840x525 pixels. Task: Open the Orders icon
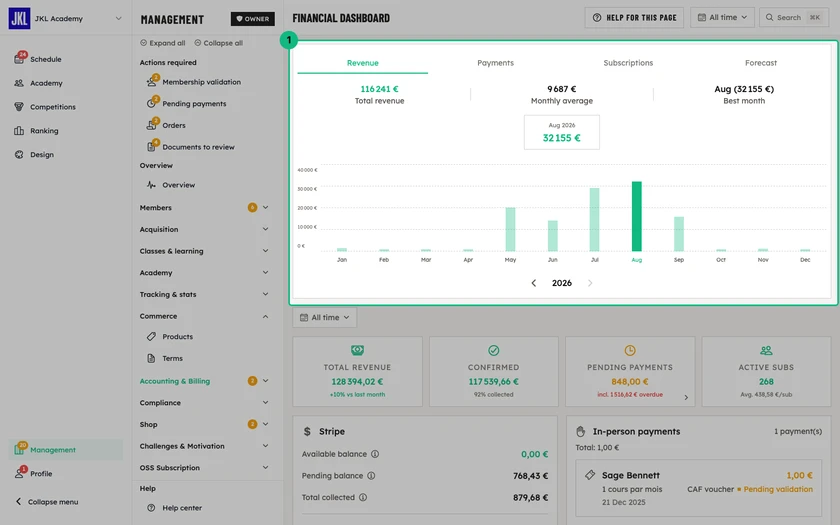tap(152, 125)
